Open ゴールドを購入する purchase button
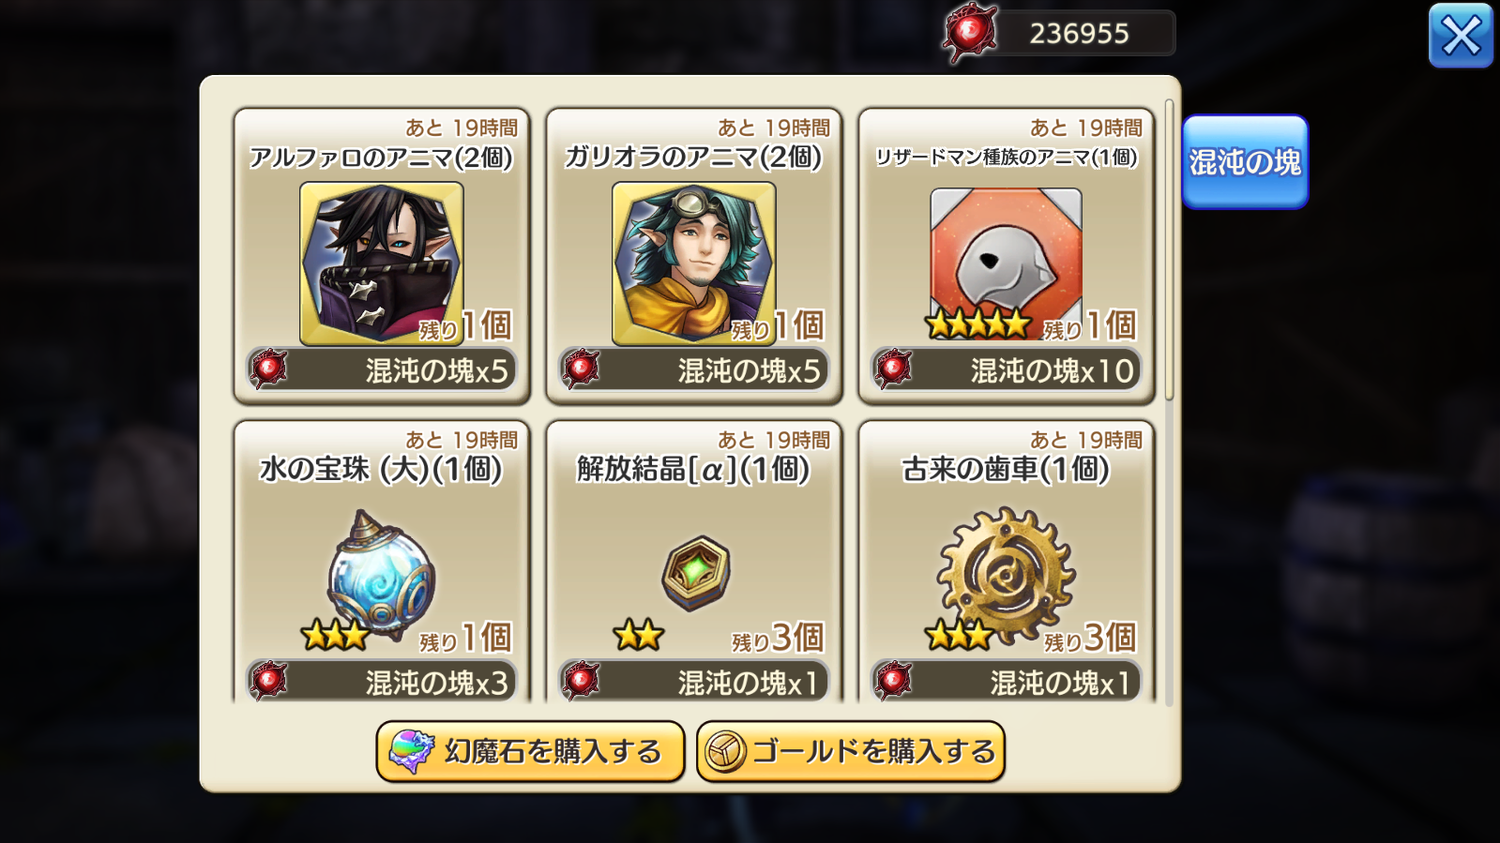 851,751
